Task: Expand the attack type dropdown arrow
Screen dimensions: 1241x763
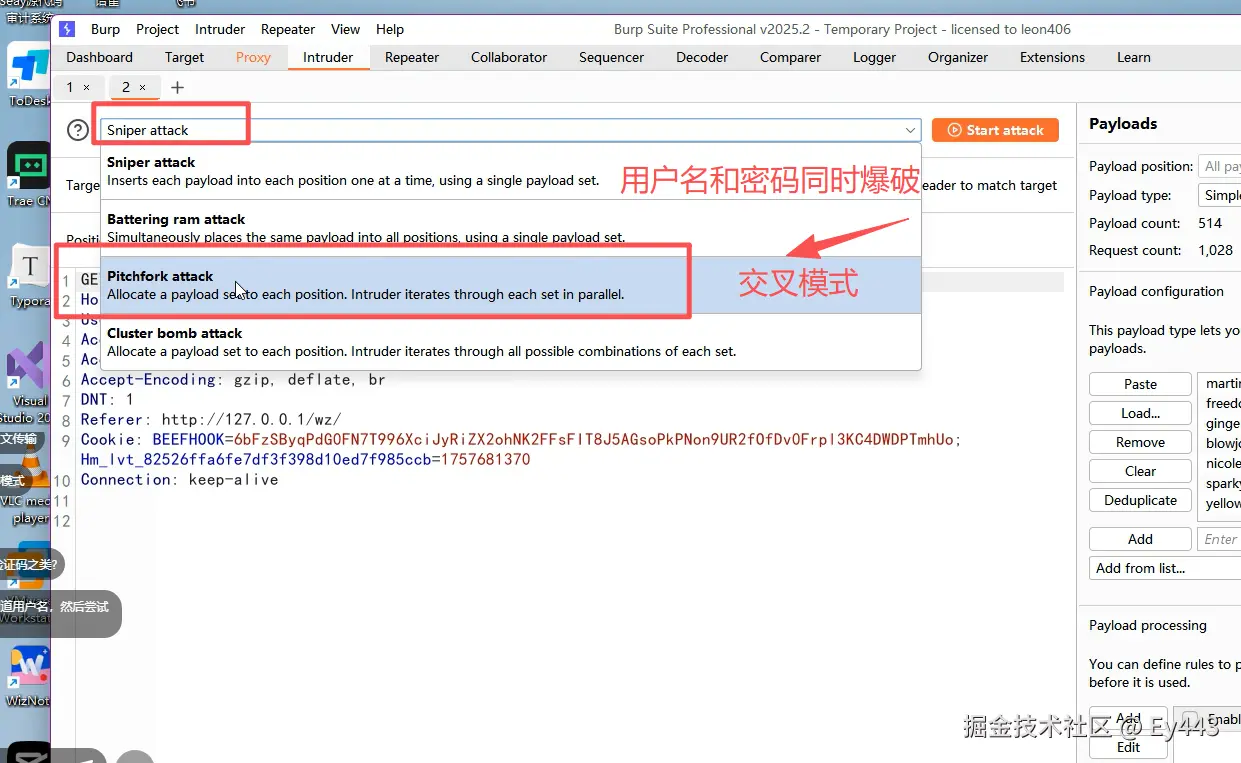Action: (x=910, y=130)
